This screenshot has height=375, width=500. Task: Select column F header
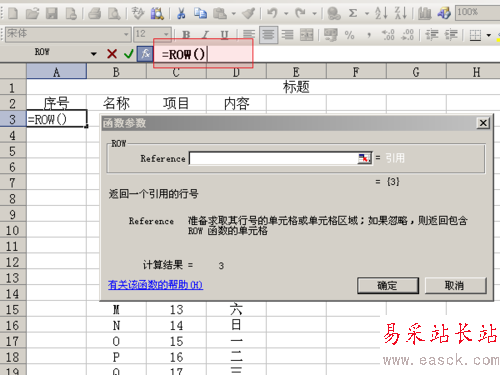(x=356, y=72)
